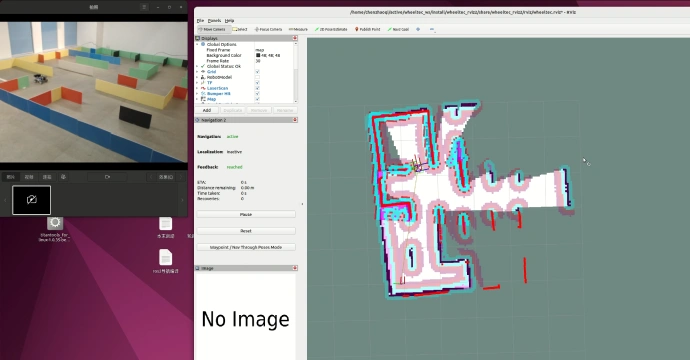Enable the RobotModel display checkbox
The height and width of the screenshot is (360, 690).
[x=257, y=77]
